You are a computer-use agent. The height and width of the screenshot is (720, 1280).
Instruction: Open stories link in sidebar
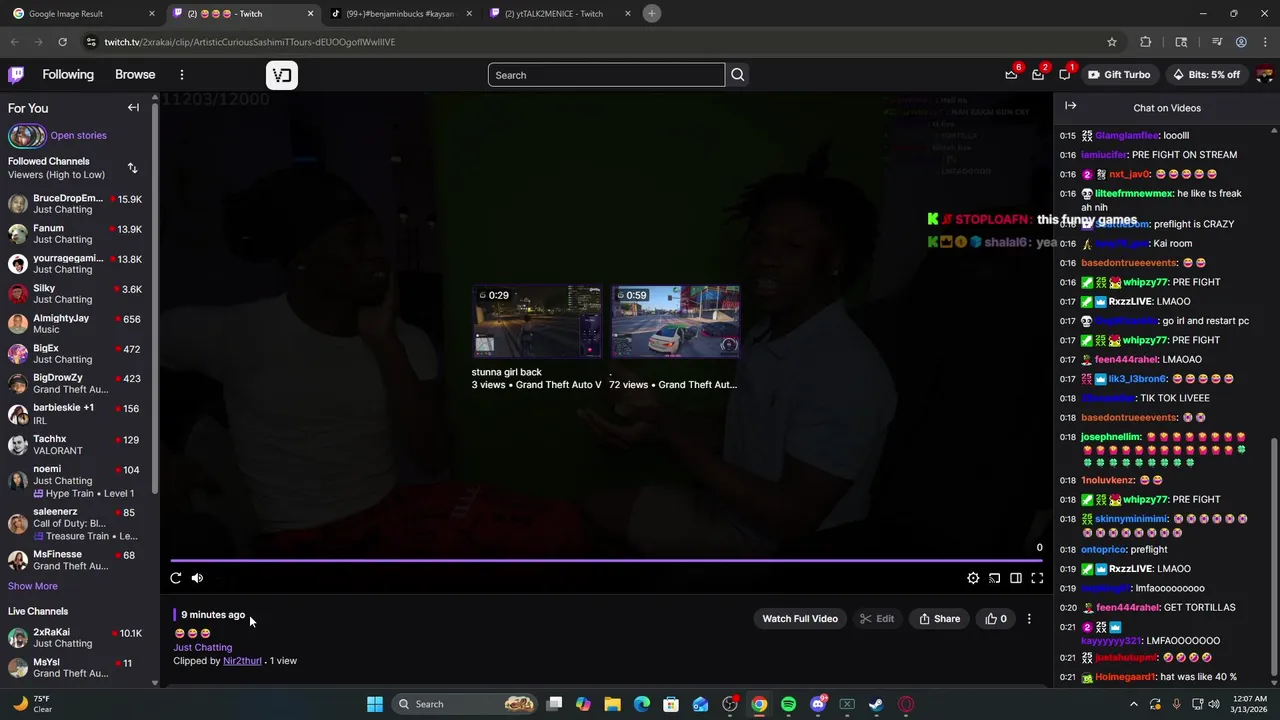click(78, 135)
